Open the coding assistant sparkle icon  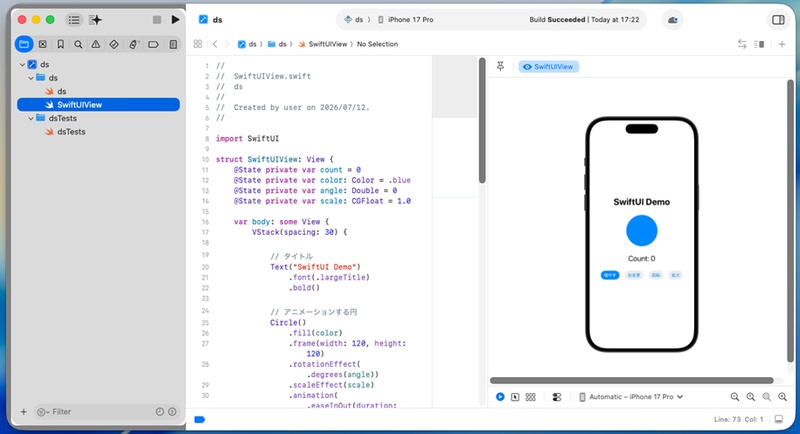pyautogui.click(x=95, y=20)
